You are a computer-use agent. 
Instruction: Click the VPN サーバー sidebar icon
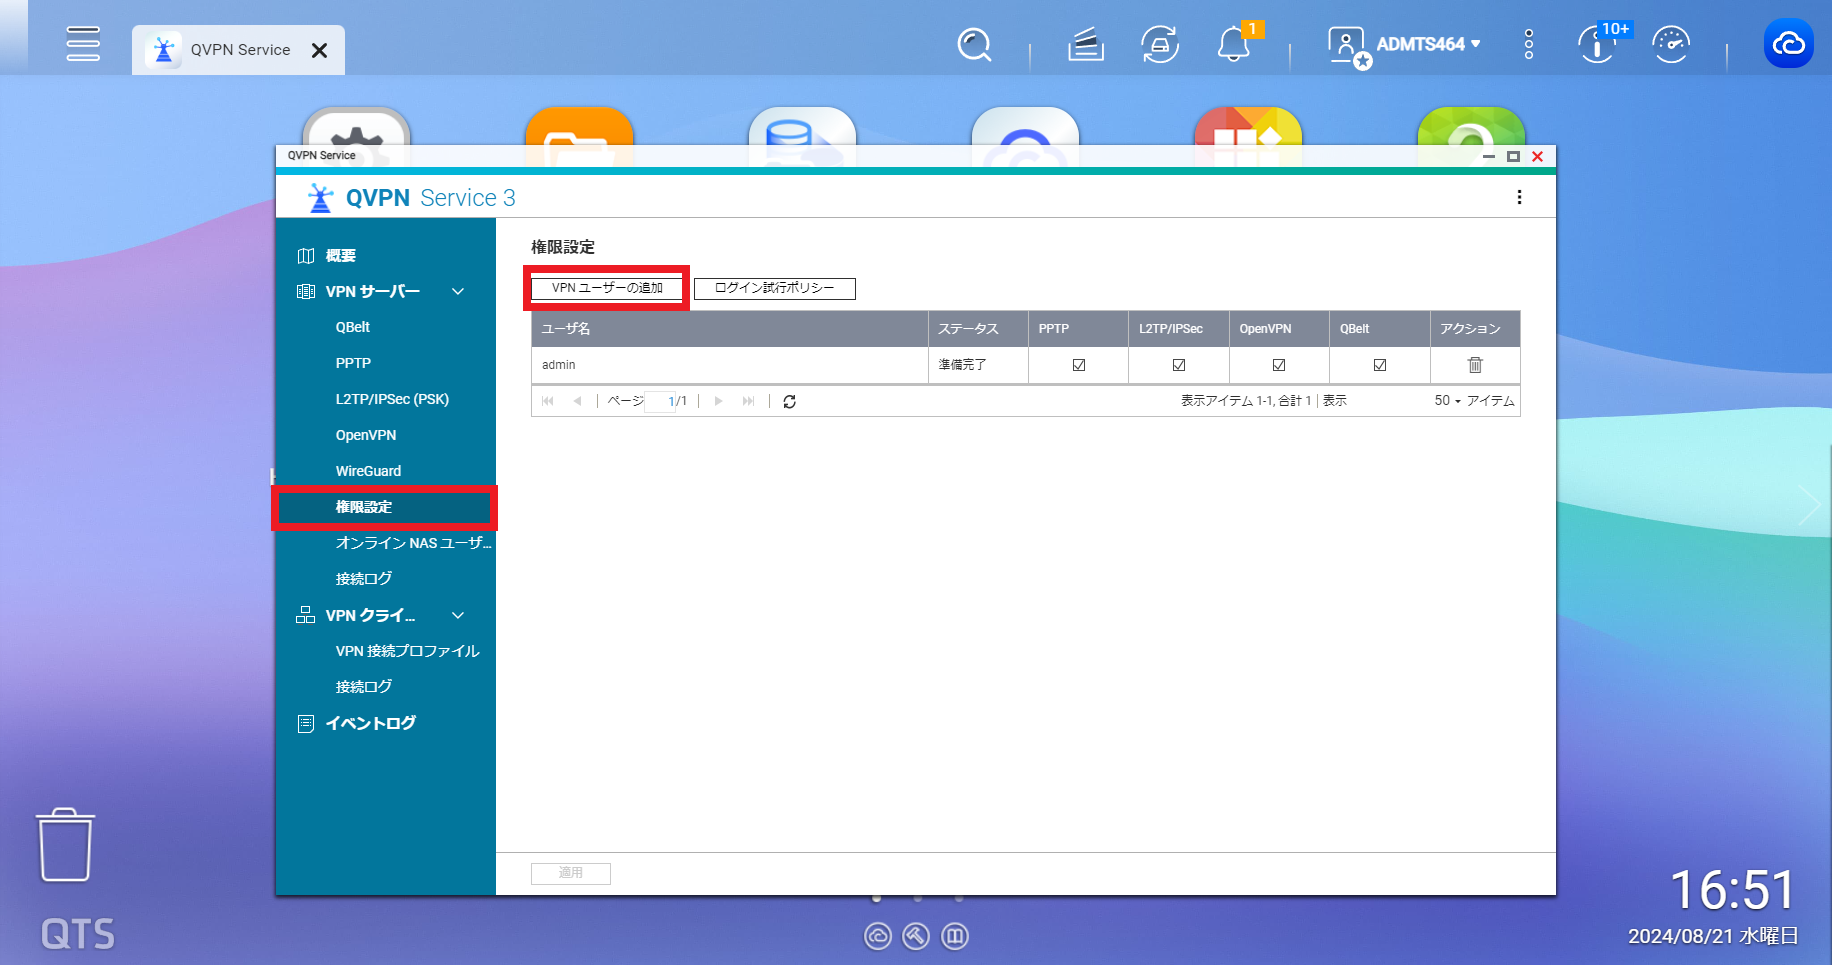click(x=306, y=291)
